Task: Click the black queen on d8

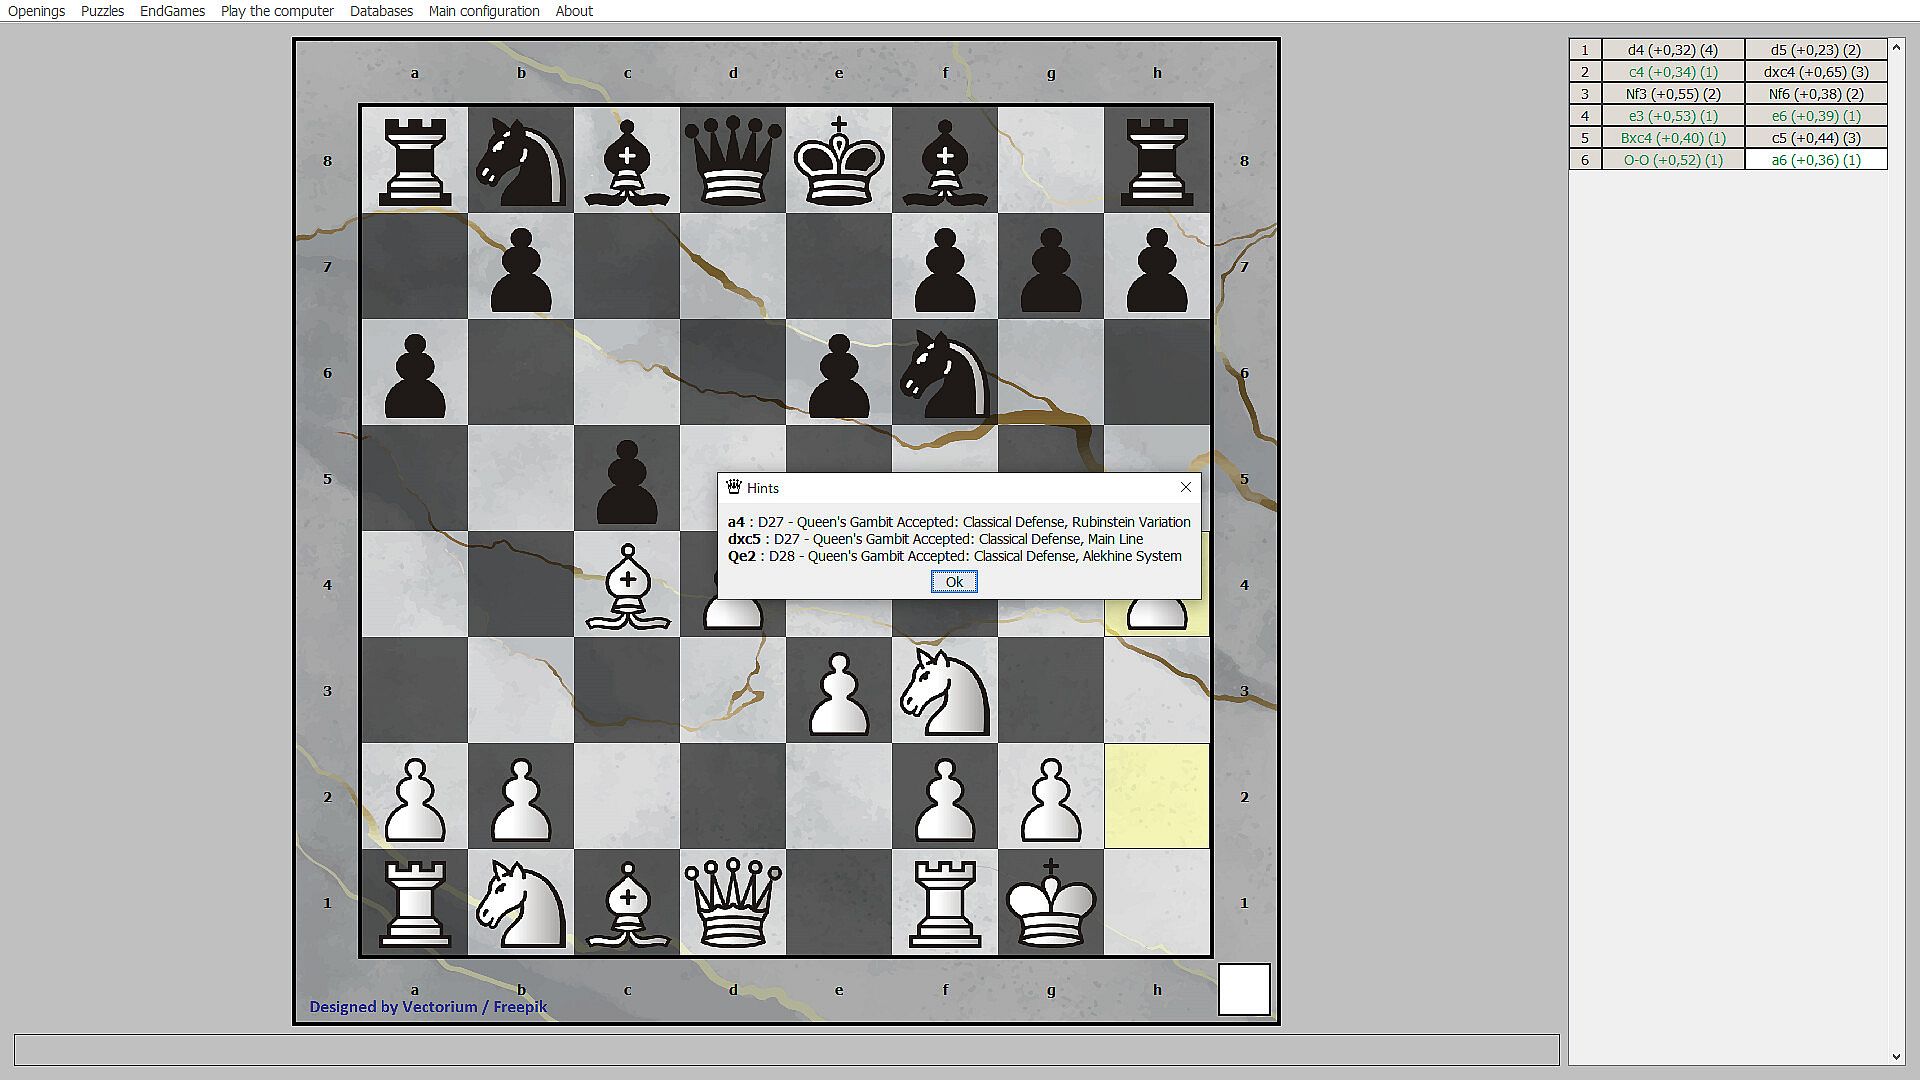Action: pyautogui.click(x=733, y=160)
